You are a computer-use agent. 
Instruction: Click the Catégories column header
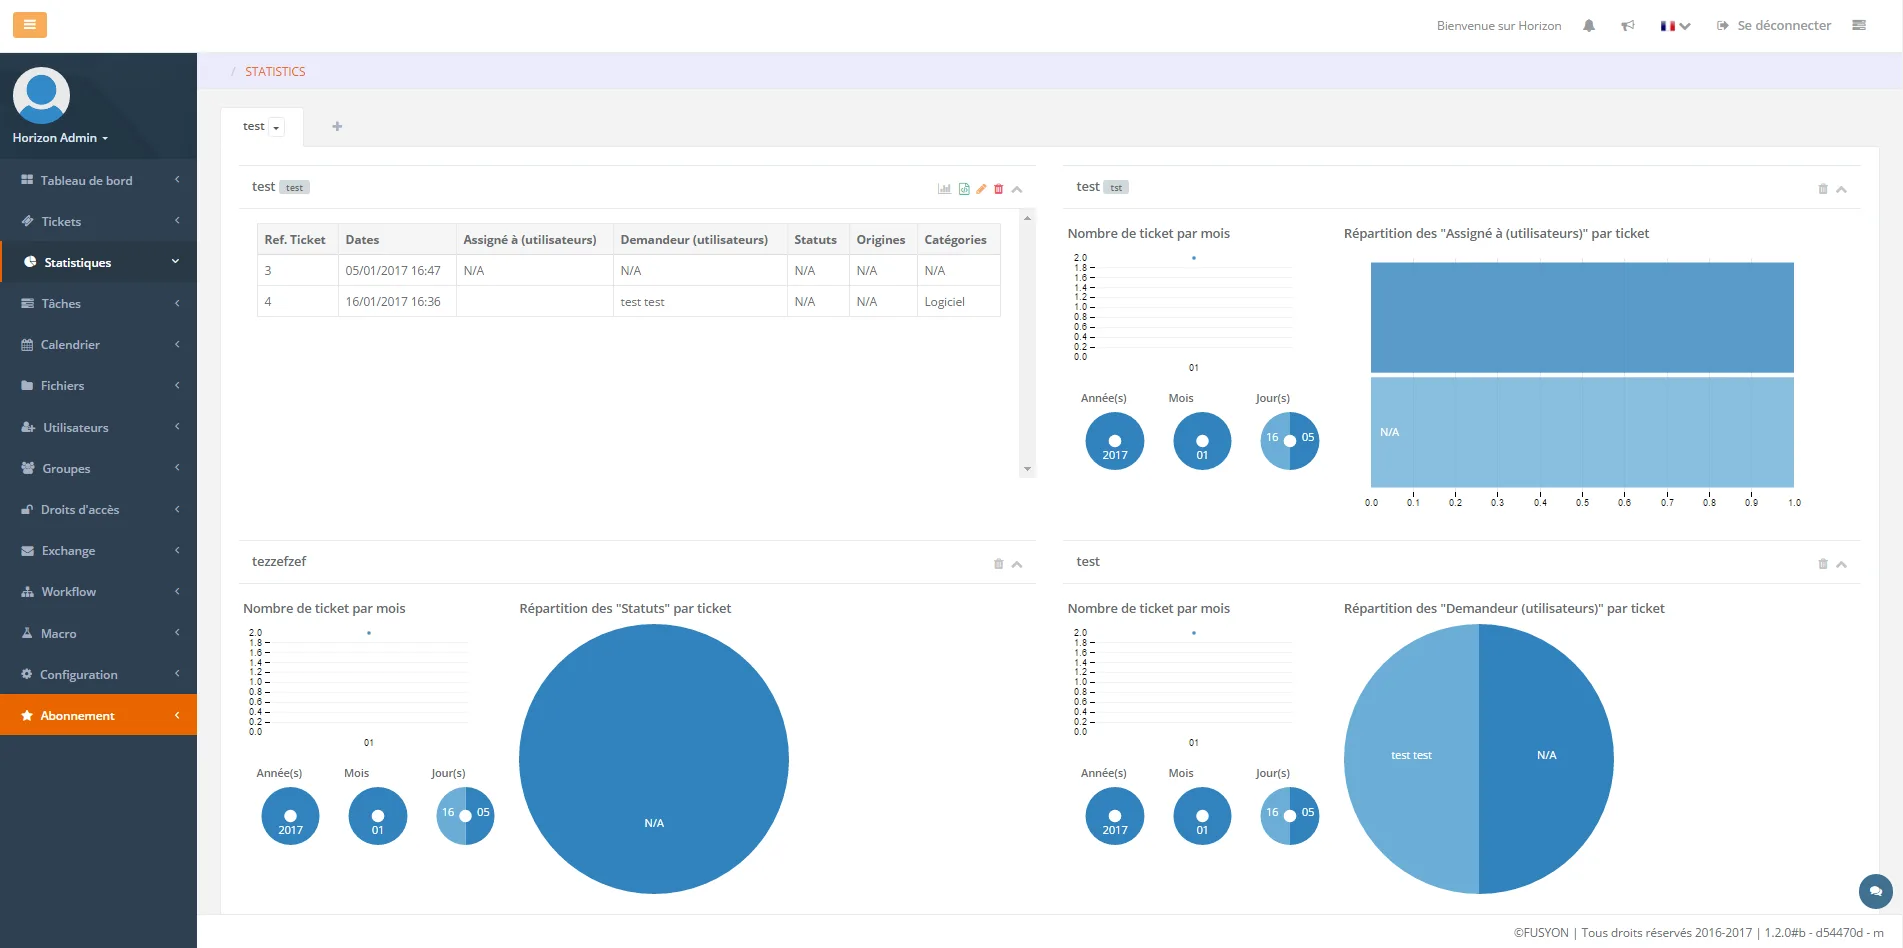pos(958,239)
